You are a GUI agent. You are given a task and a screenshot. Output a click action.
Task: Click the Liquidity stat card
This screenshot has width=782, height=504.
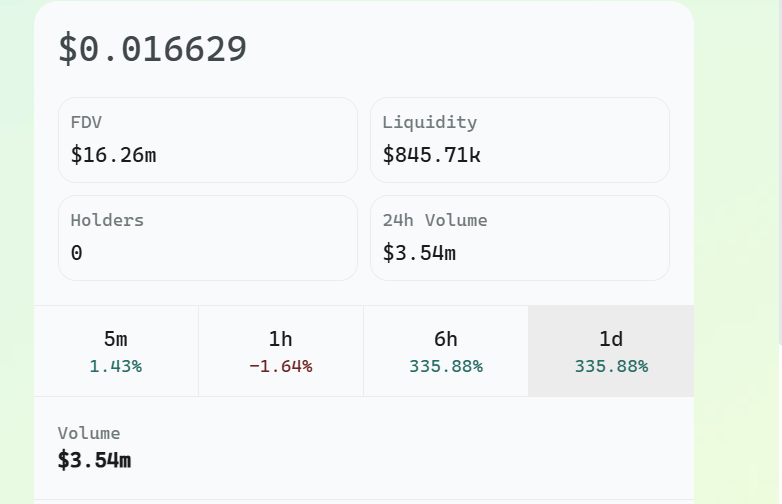(x=520, y=140)
